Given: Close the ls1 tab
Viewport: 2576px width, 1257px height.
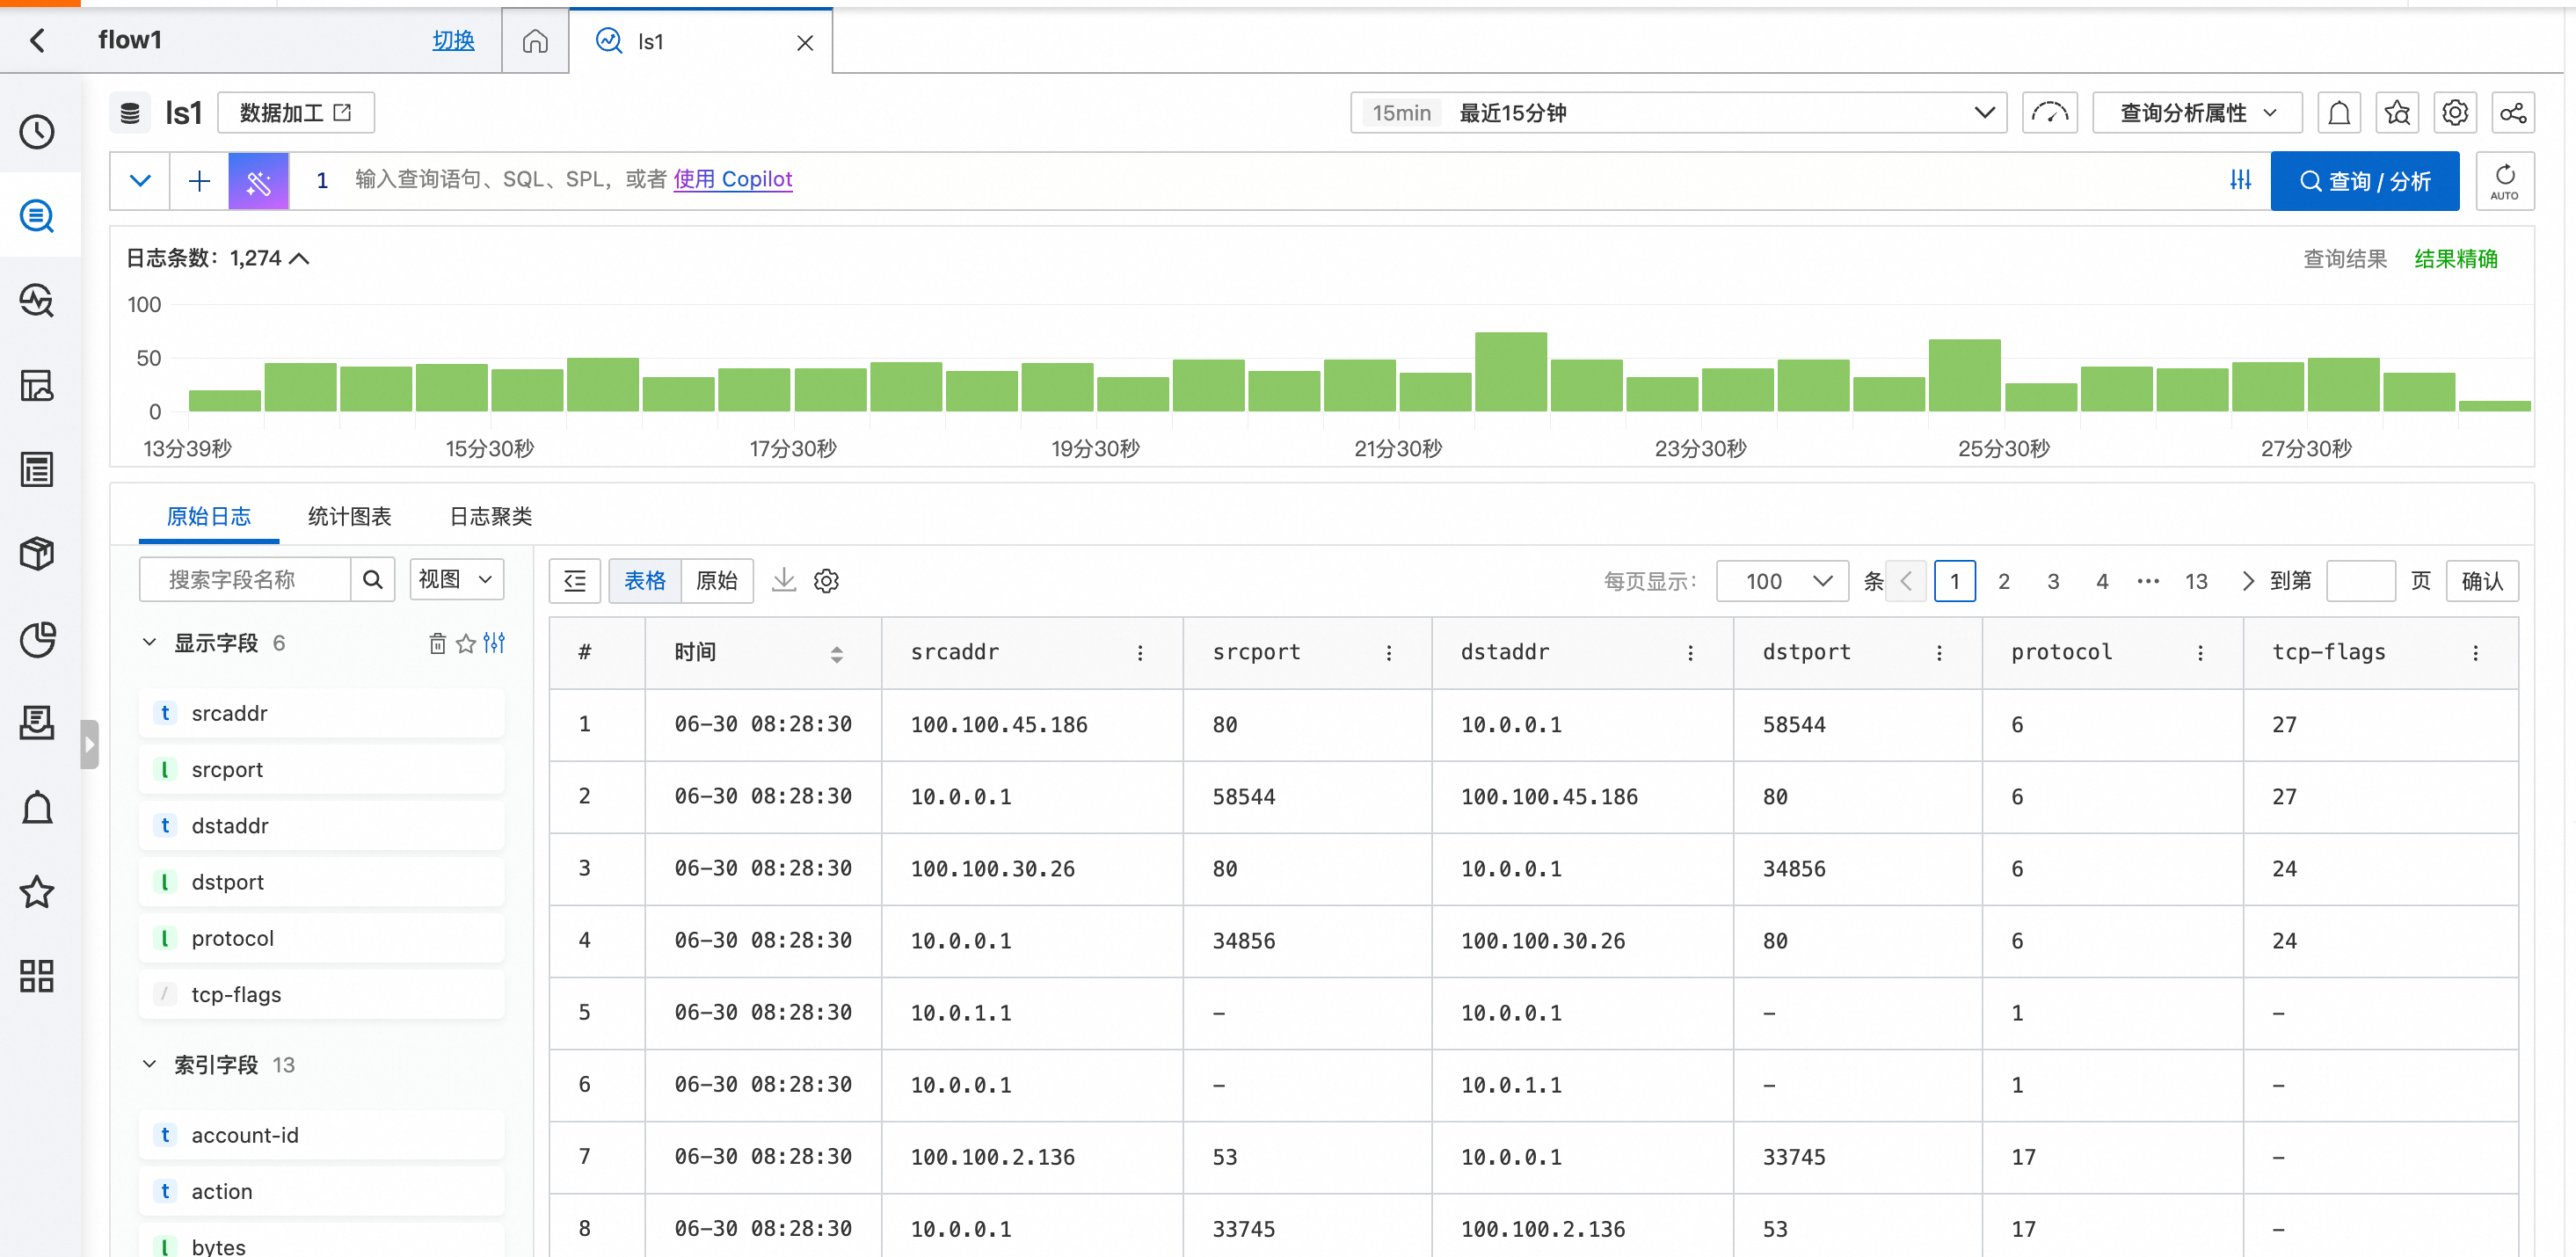Looking at the screenshot, I should coord(805,42).
